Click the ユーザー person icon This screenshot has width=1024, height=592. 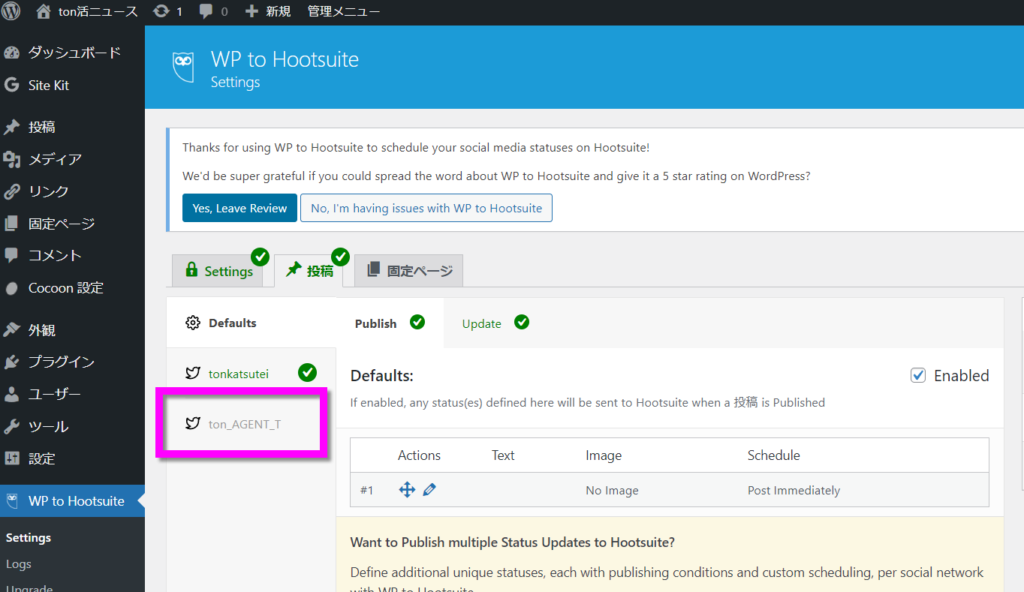pos(12,394)
